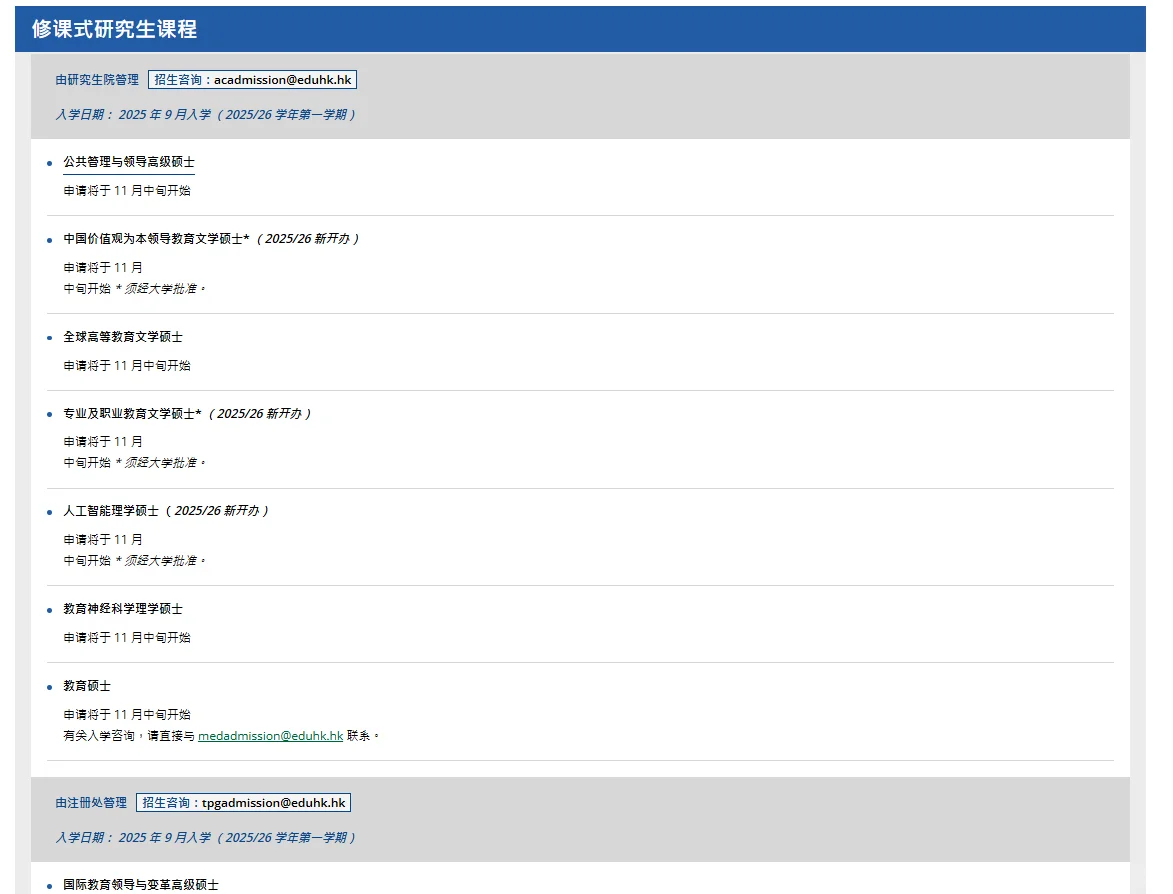Open 教育硕士 programme
The width and height of the screenshot is (1173, 894).
click(87, 686)
